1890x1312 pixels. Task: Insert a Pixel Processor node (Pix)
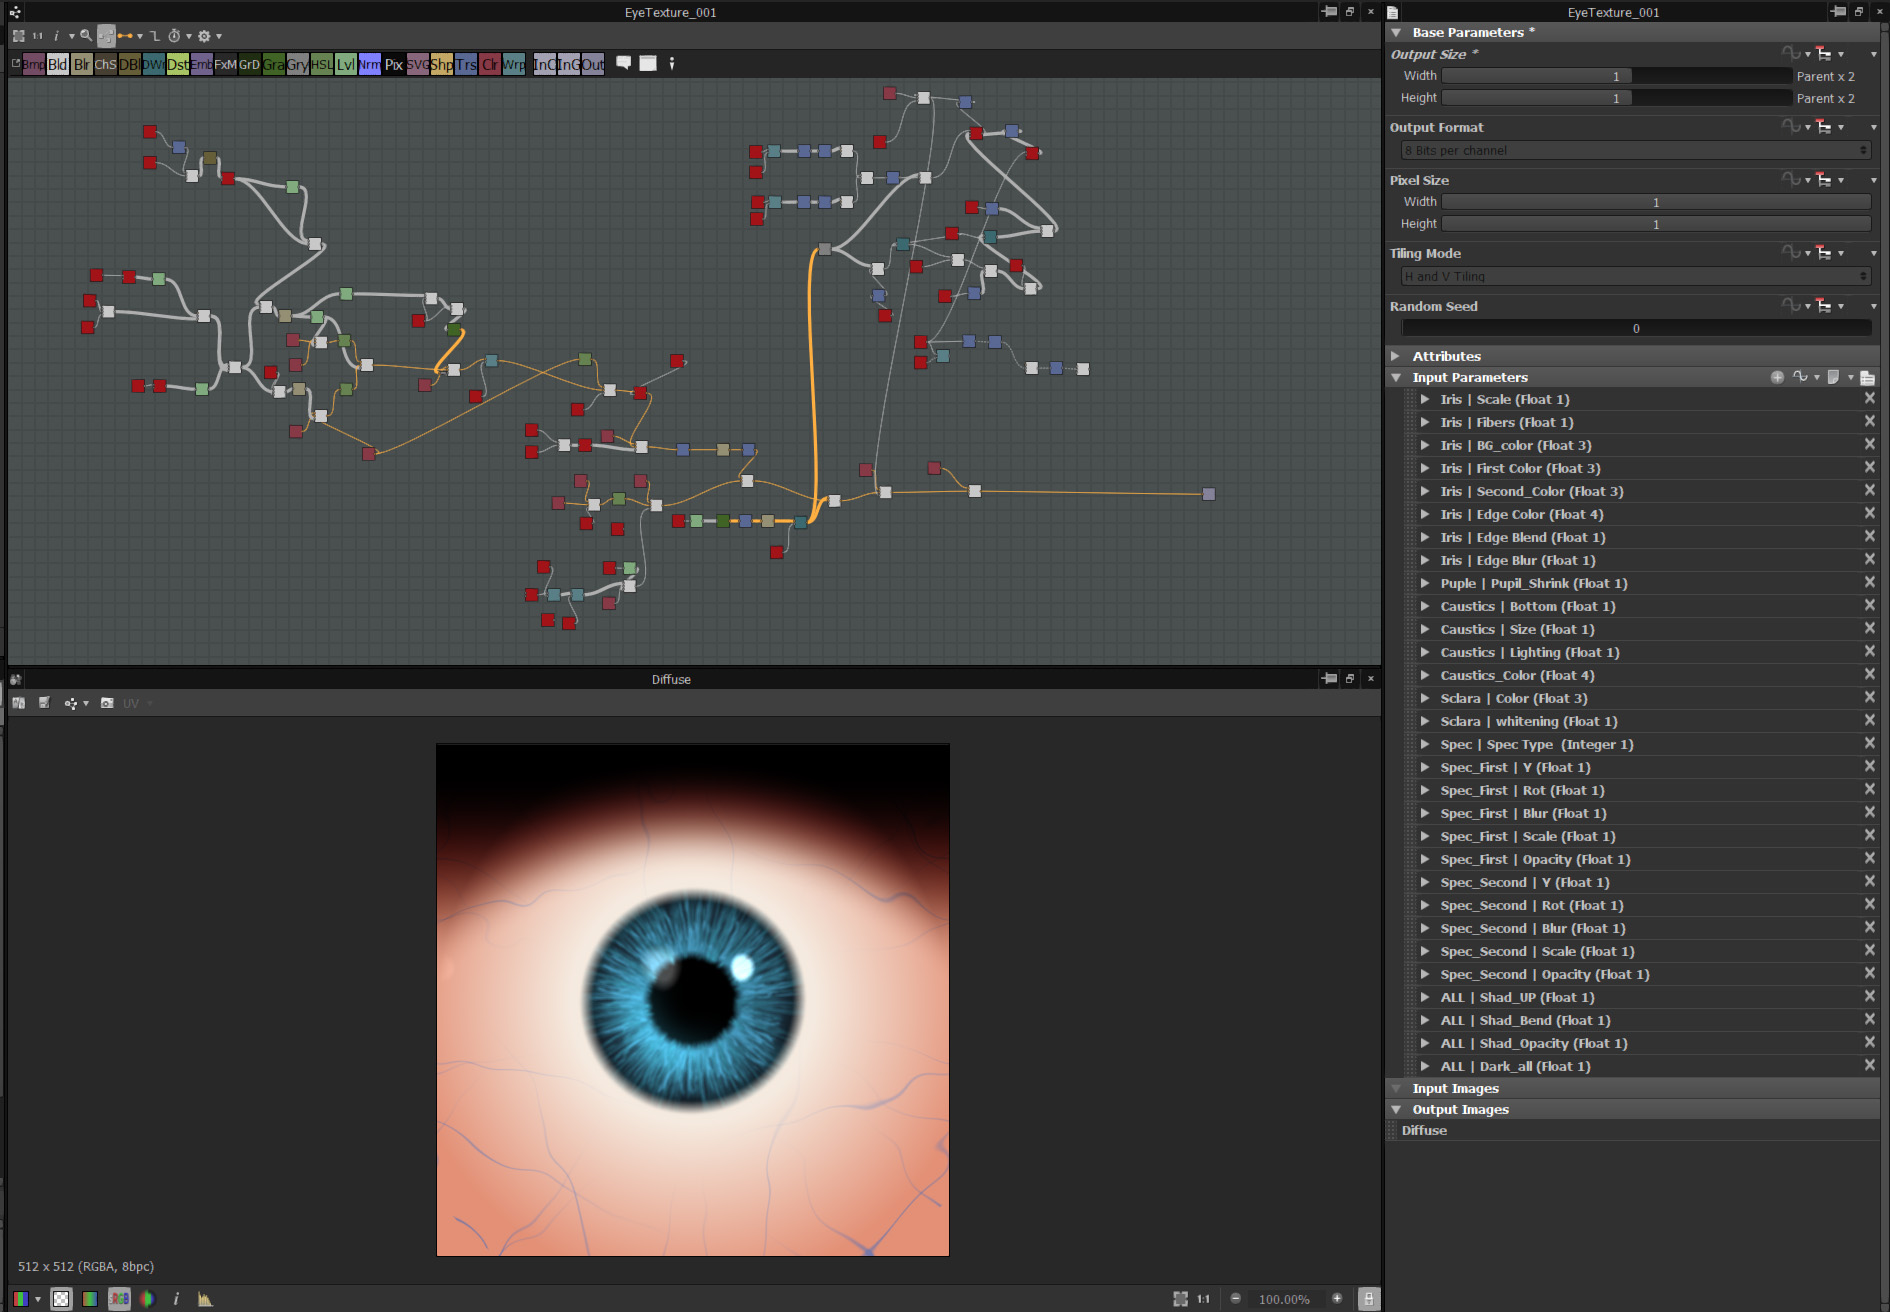pos(394,64)
